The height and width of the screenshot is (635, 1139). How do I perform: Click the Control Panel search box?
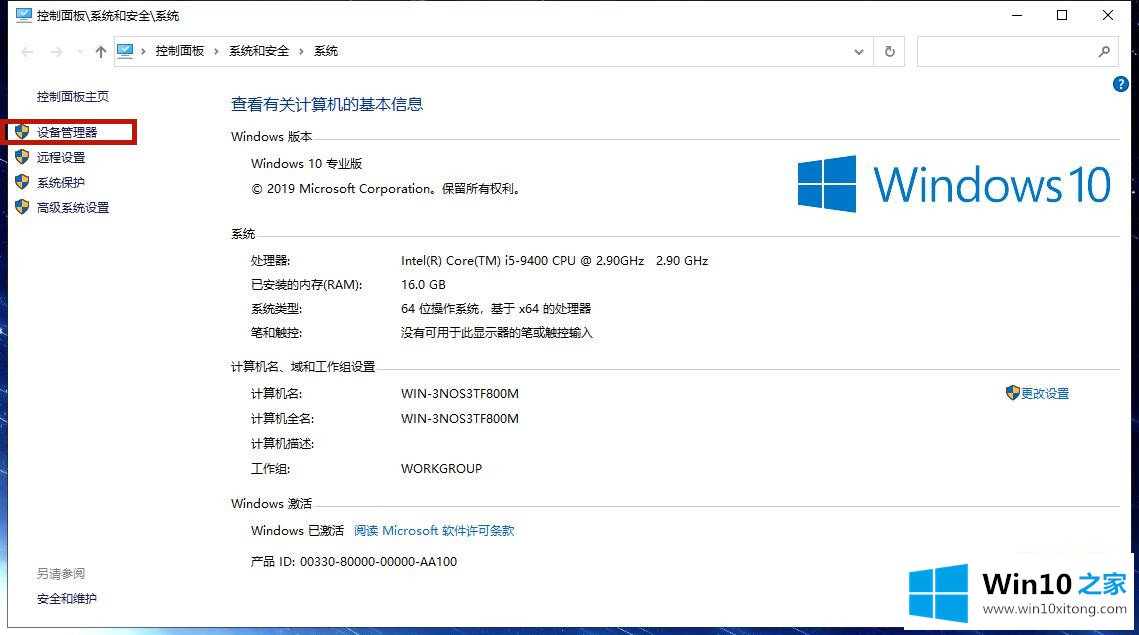coord(1017,52)
